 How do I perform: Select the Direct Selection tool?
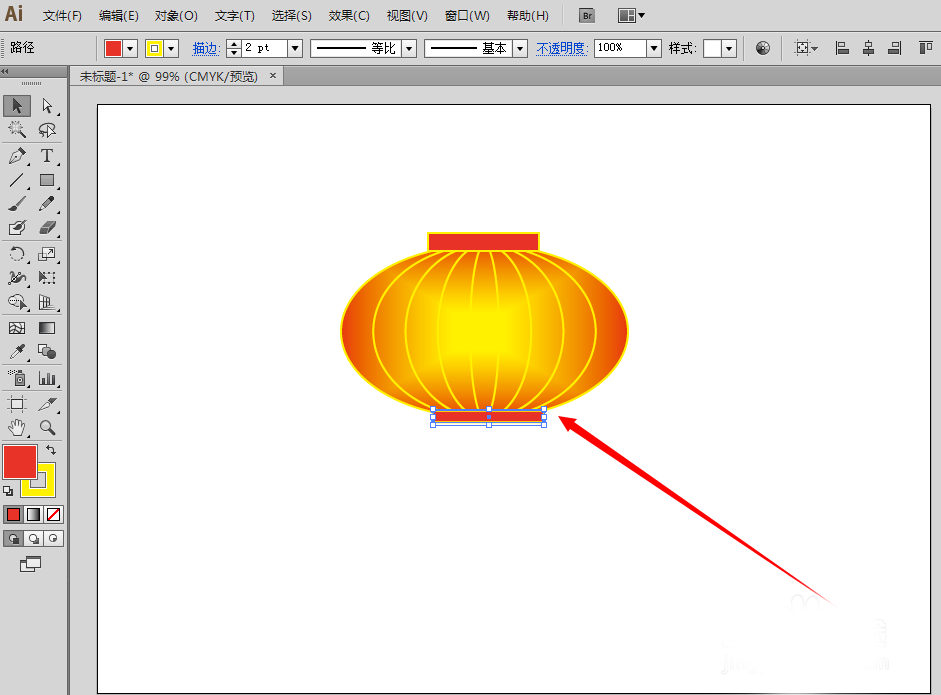click(x=47, y=106)
